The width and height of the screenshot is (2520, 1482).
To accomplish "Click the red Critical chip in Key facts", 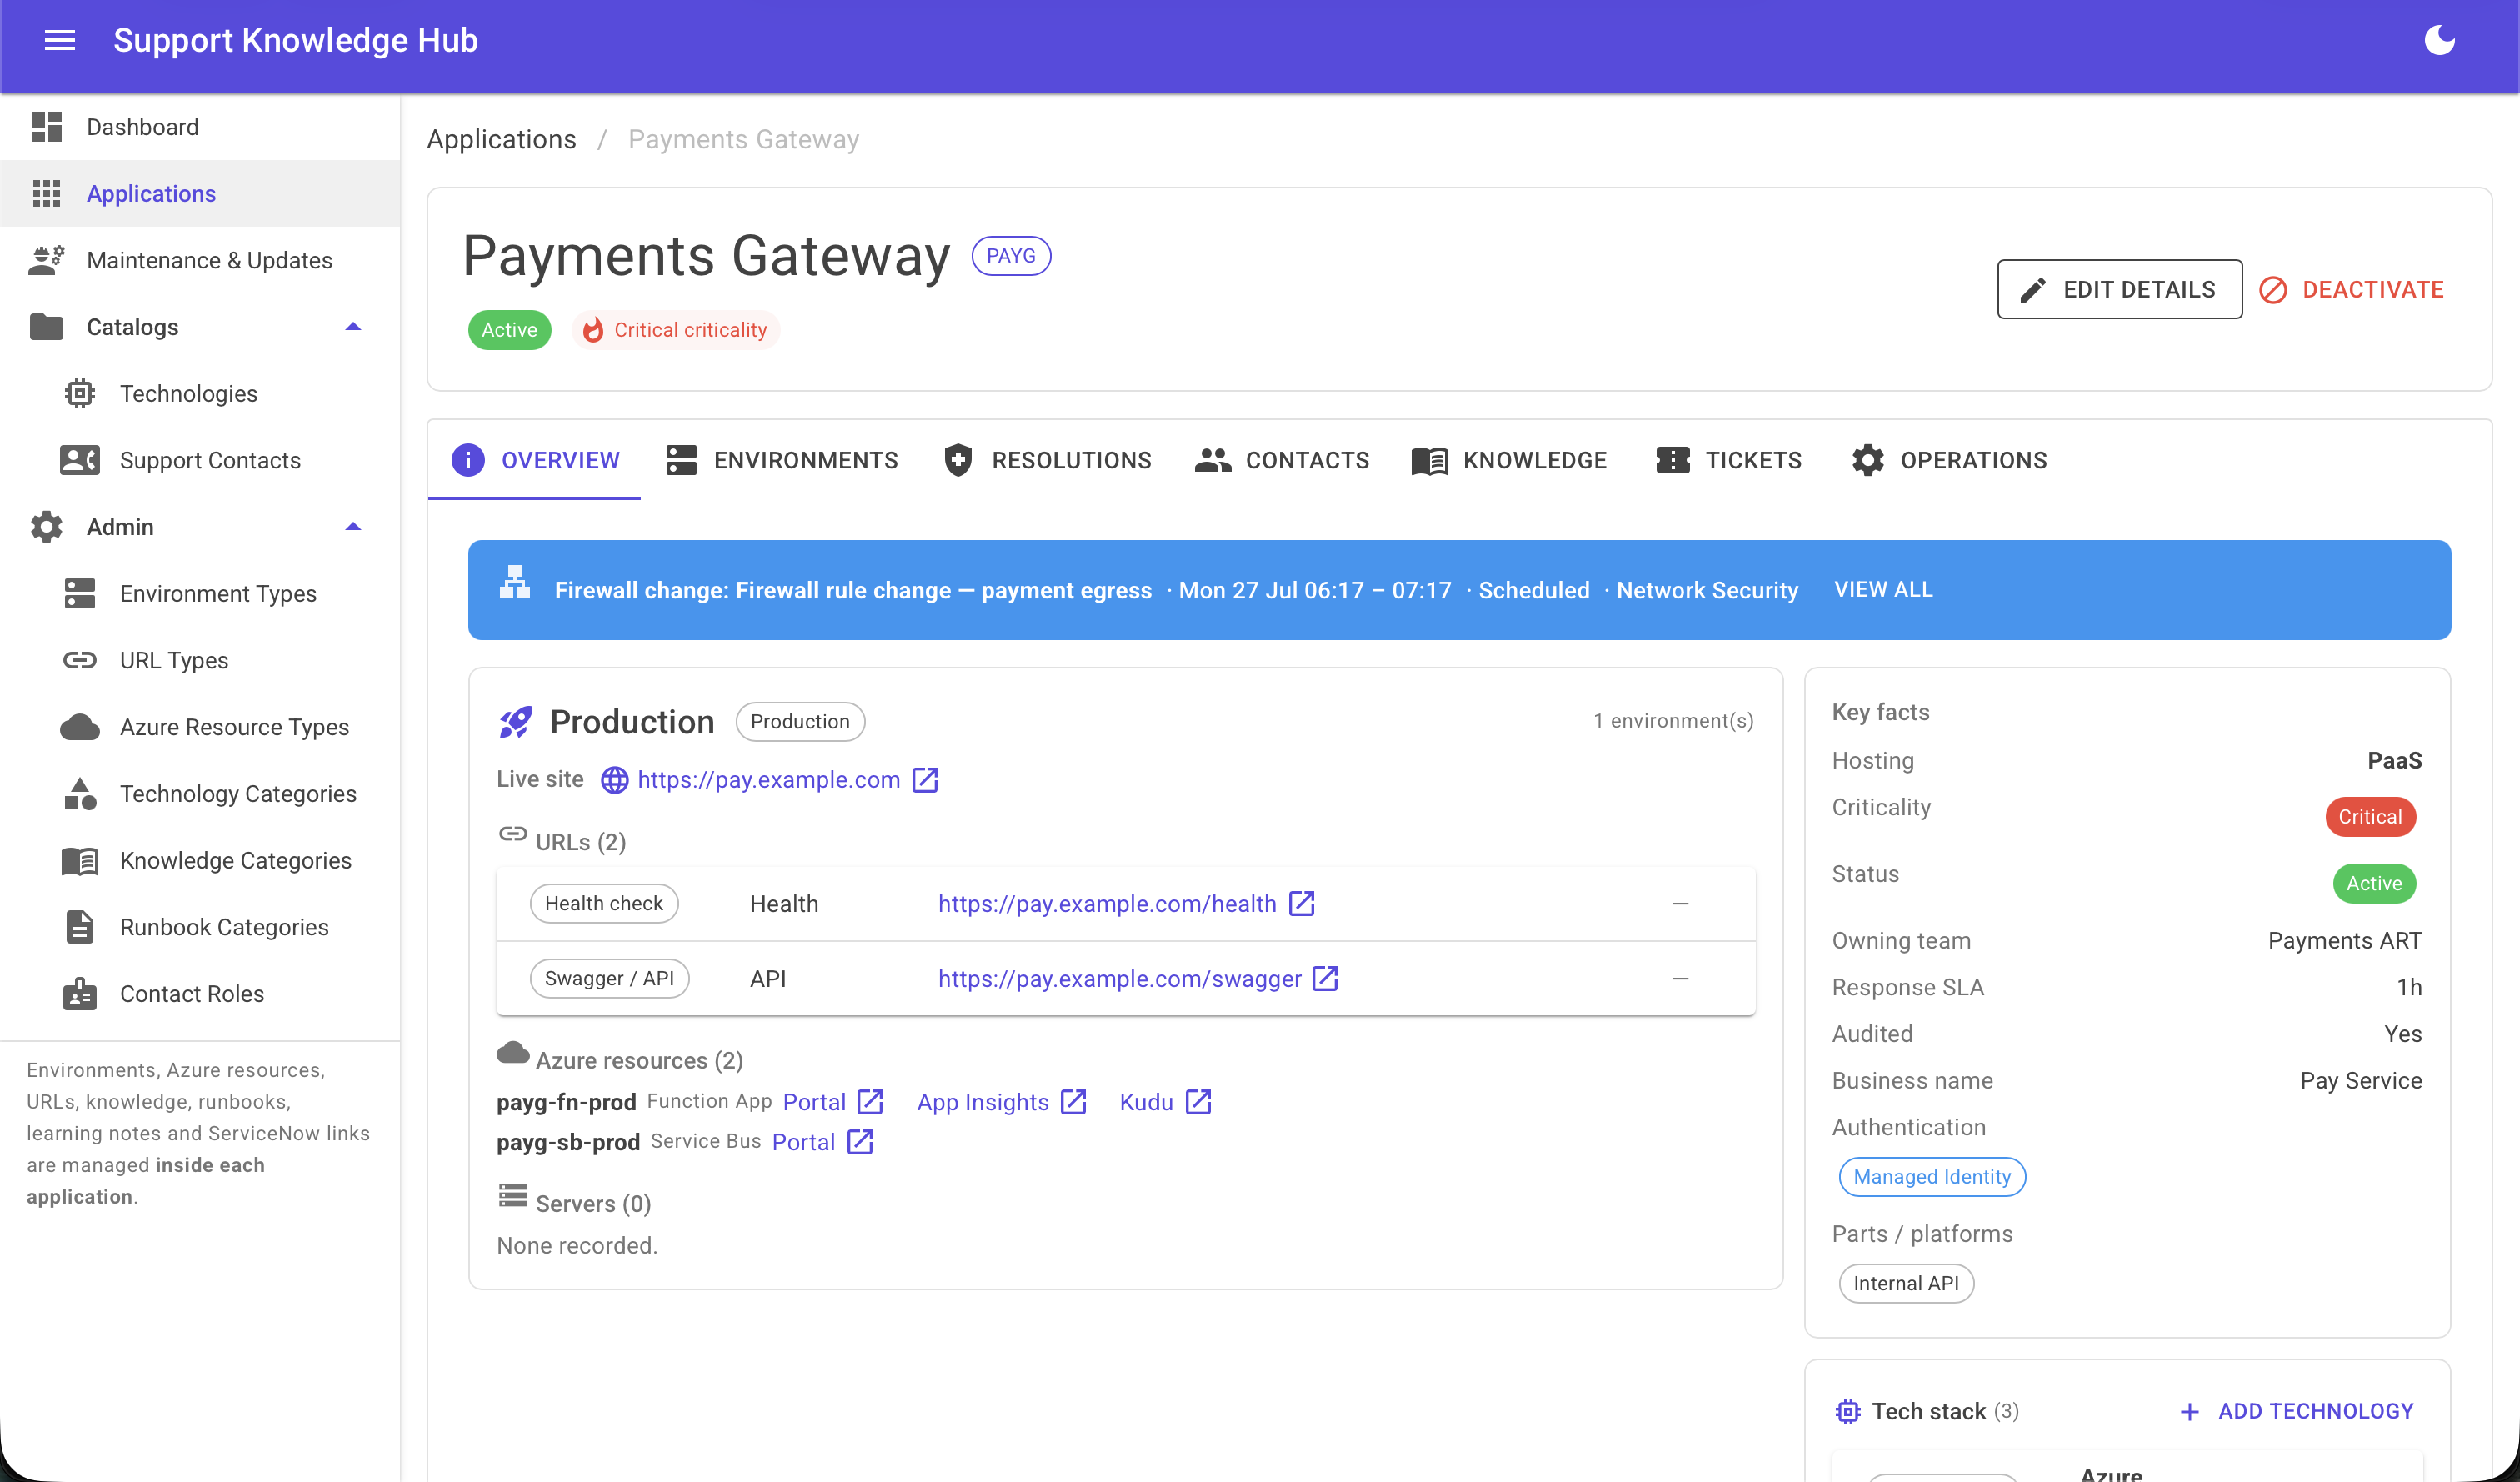I will (2370, 816).
